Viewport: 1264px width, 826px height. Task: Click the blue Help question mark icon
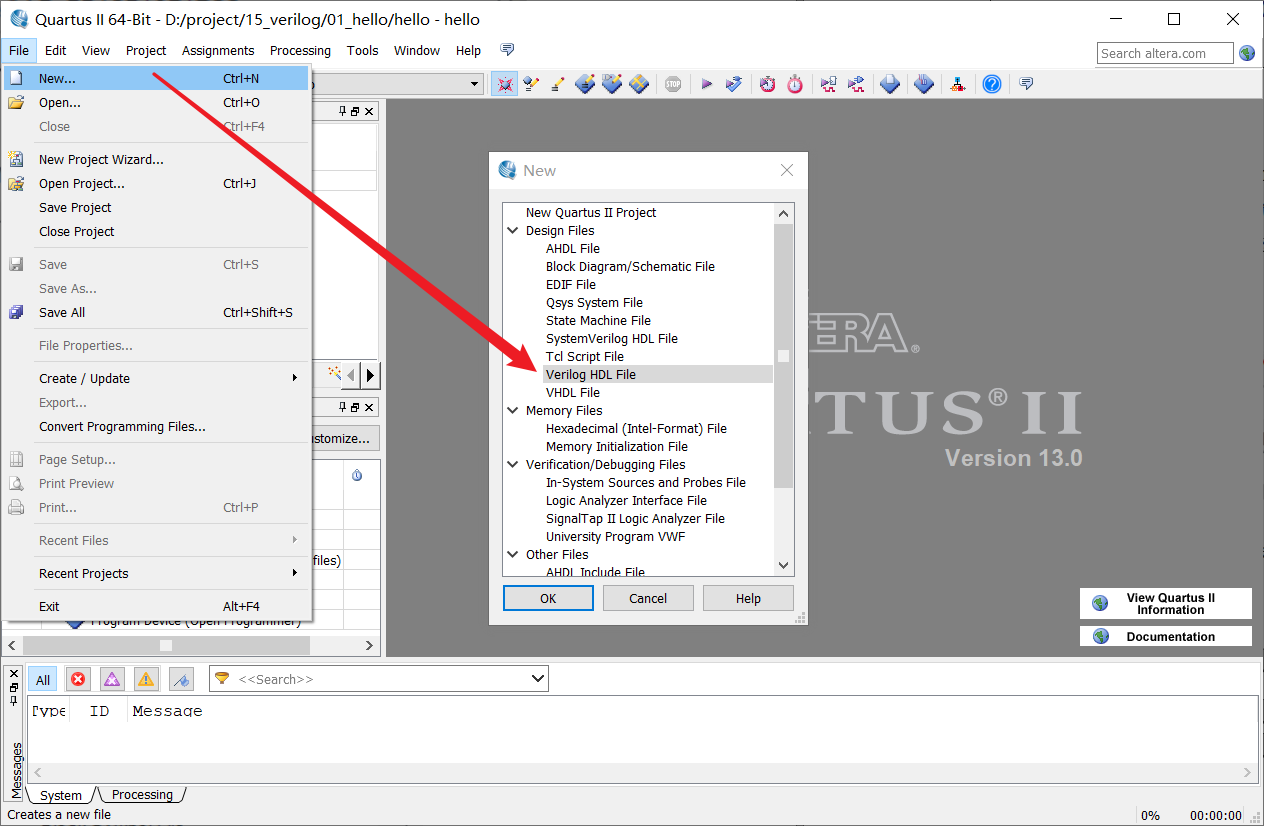click(x=991, y=84)
